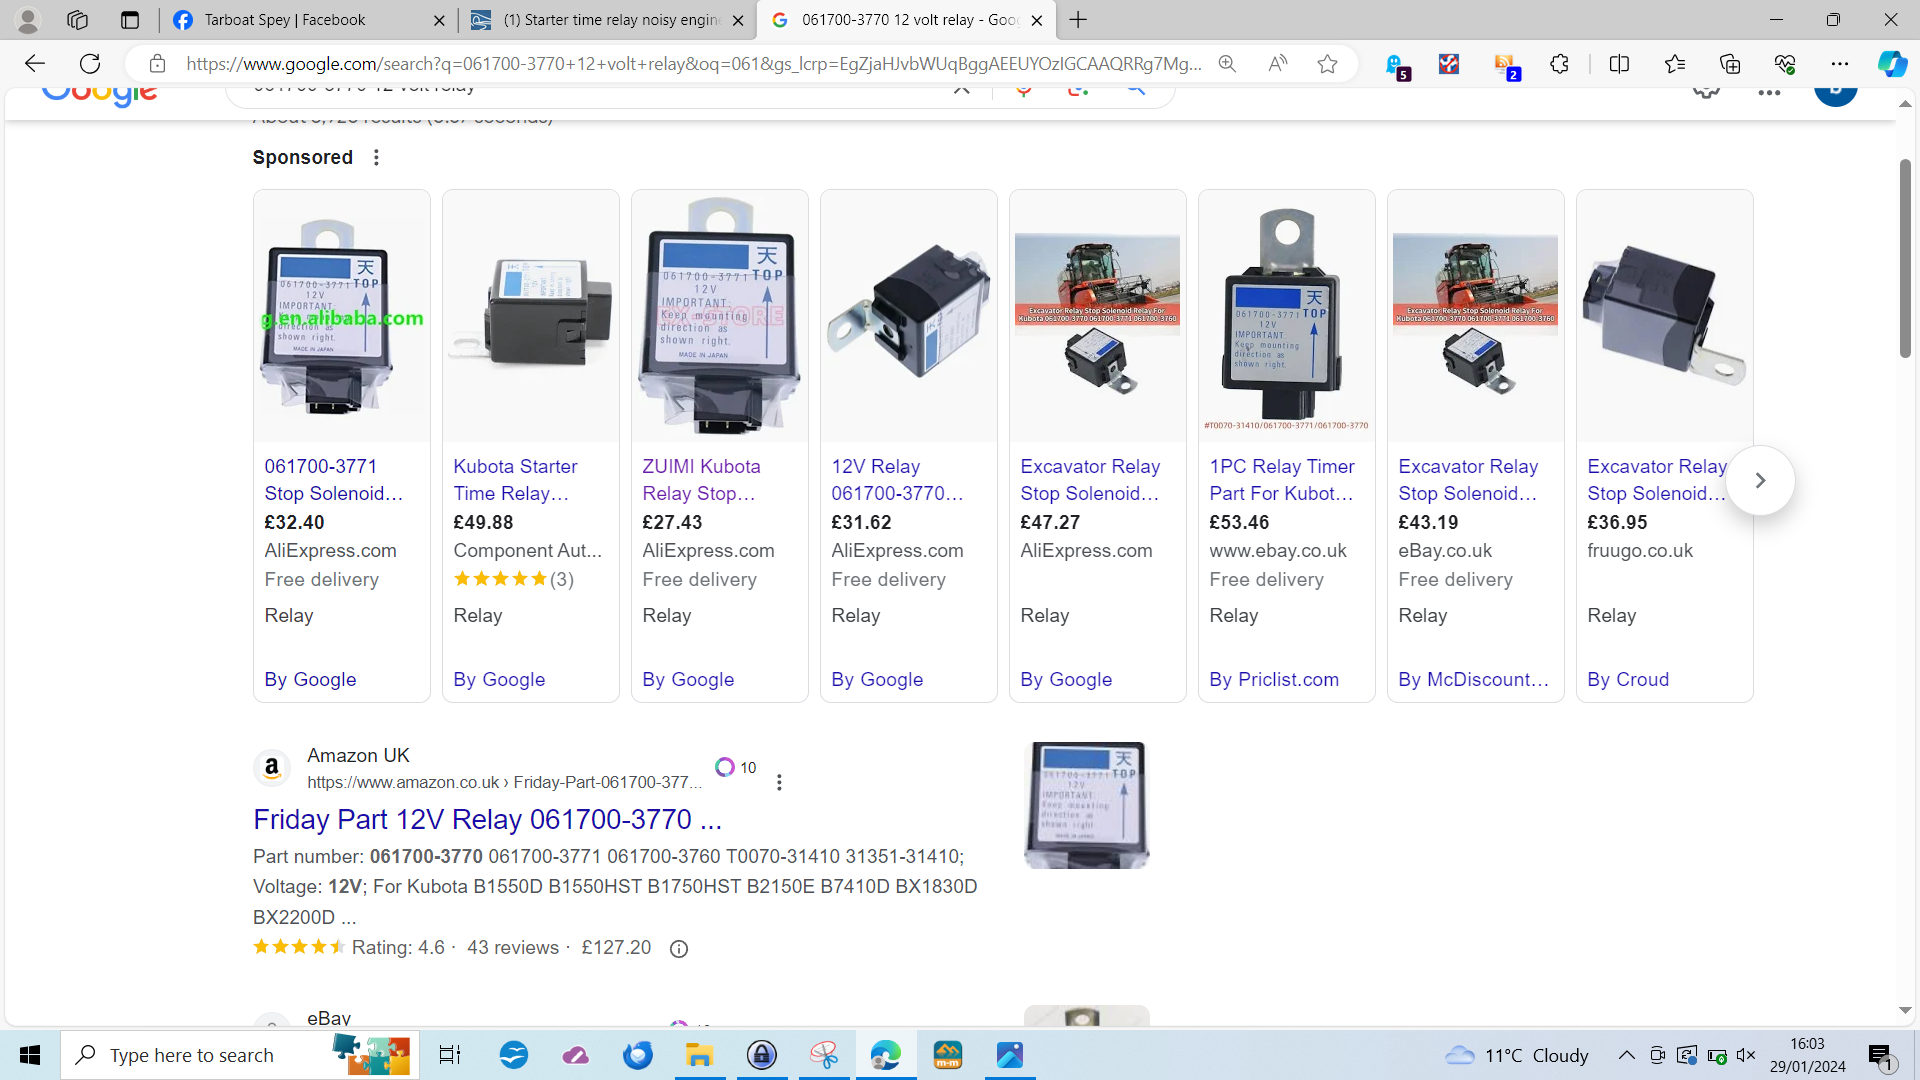The height and width of the screenshot is (1080, 1920).
Task: Open Collections icon
Action: click(x=1730, y=64)
